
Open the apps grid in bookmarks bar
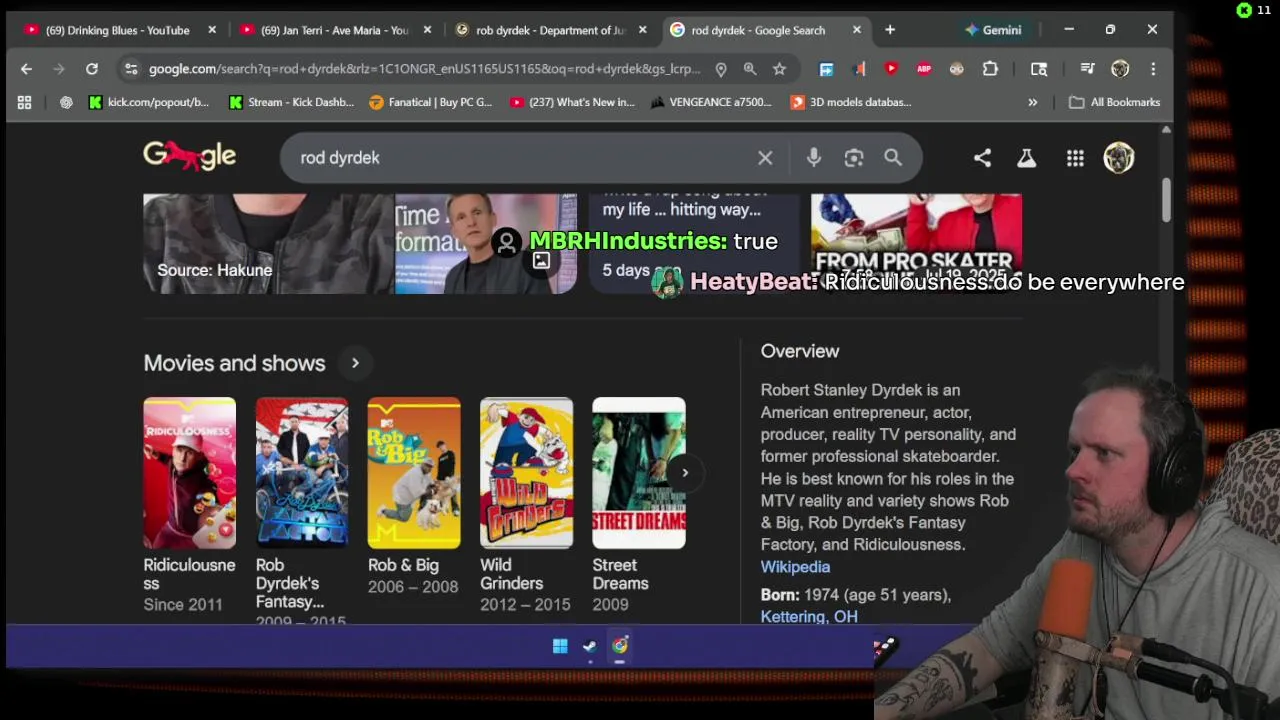point(24,102)
